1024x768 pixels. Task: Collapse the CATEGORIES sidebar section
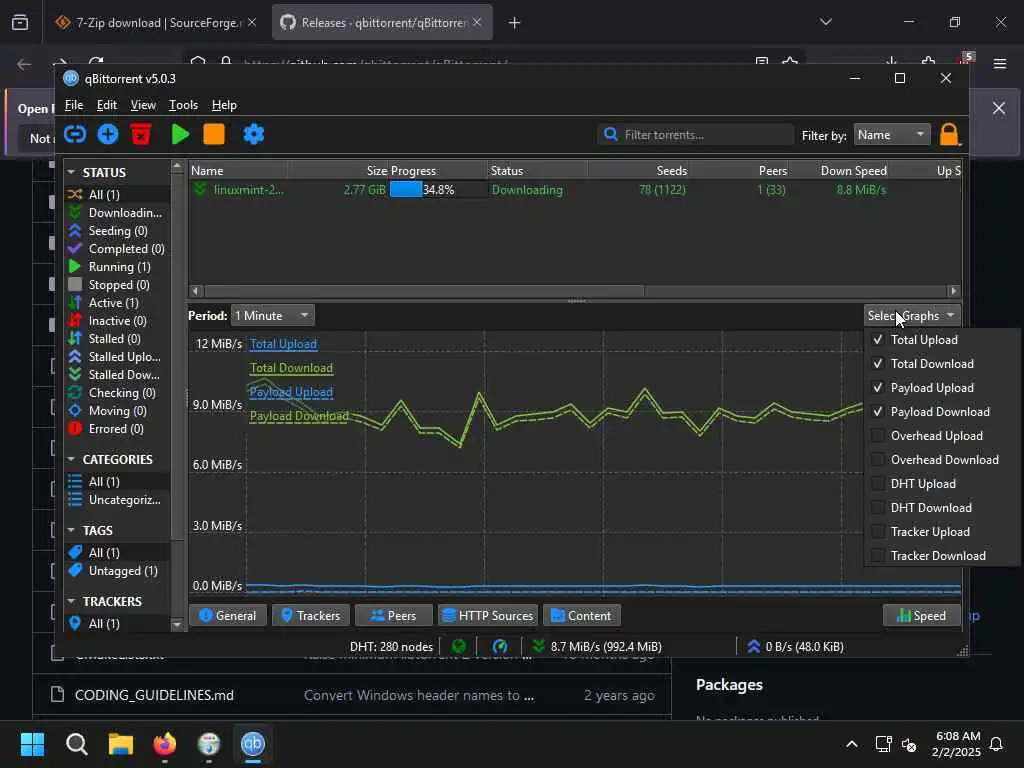71,460
